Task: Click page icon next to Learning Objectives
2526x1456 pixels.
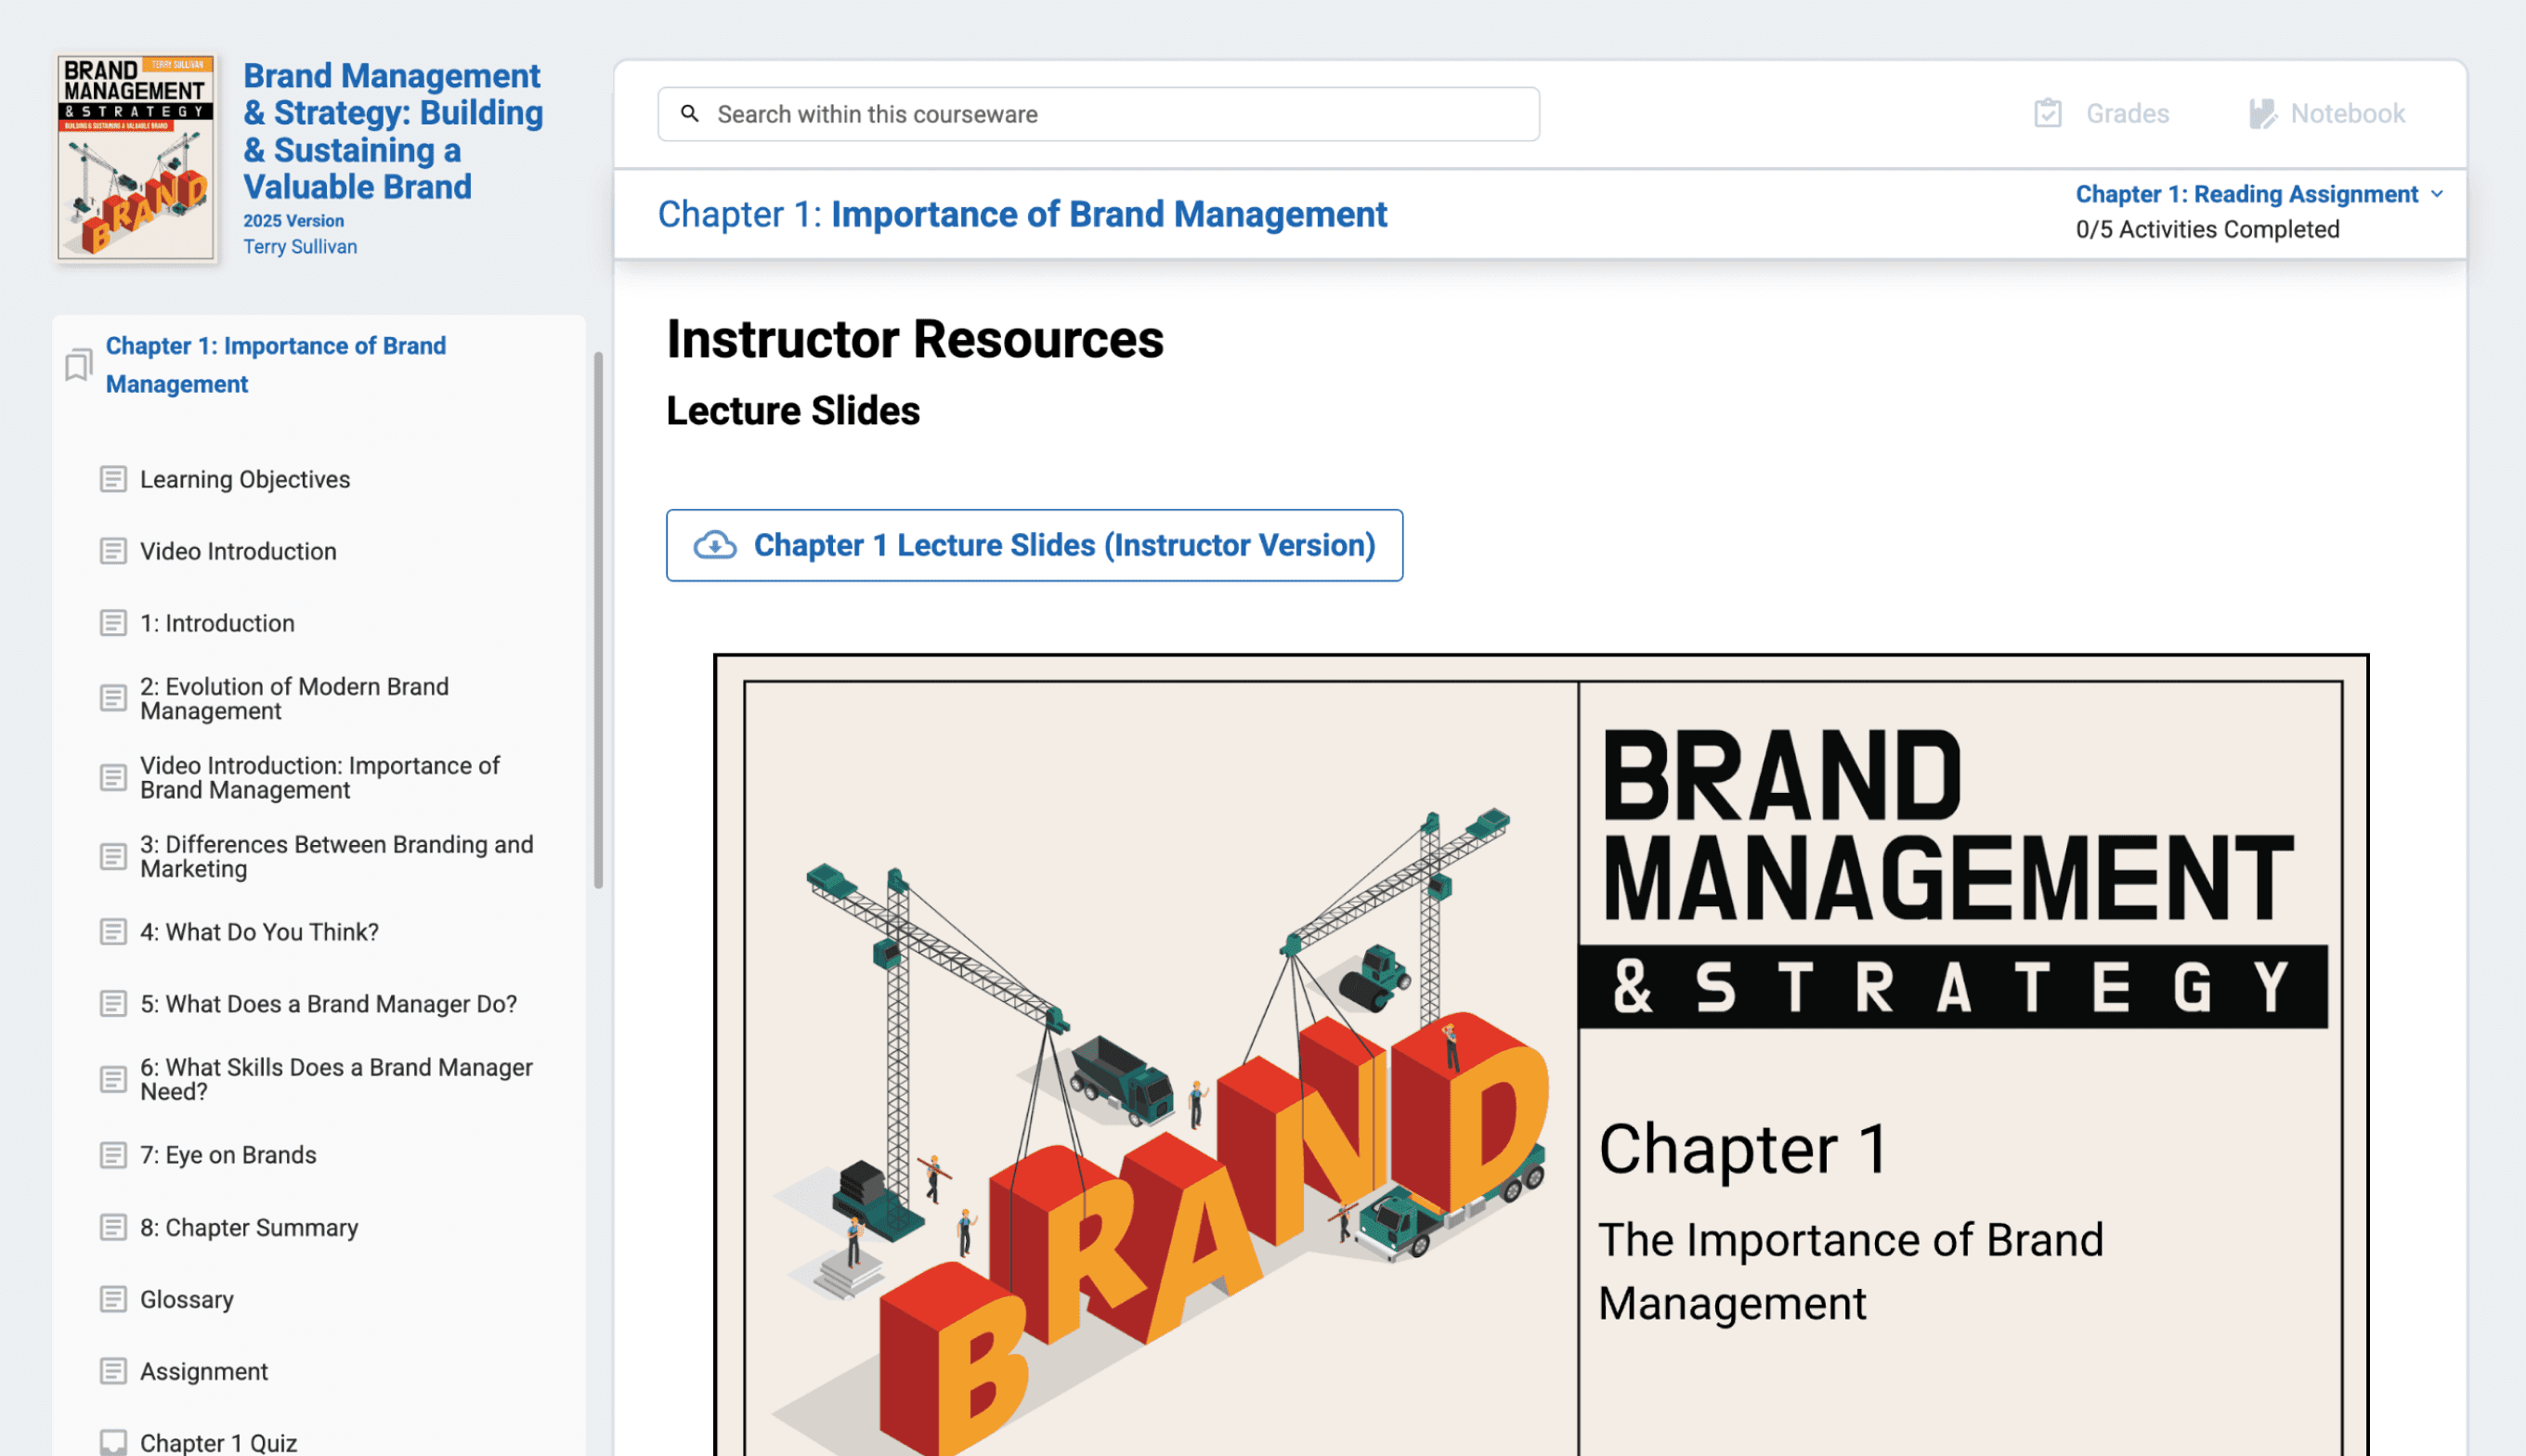Action: pyautogui.click(x=113, y=479)
